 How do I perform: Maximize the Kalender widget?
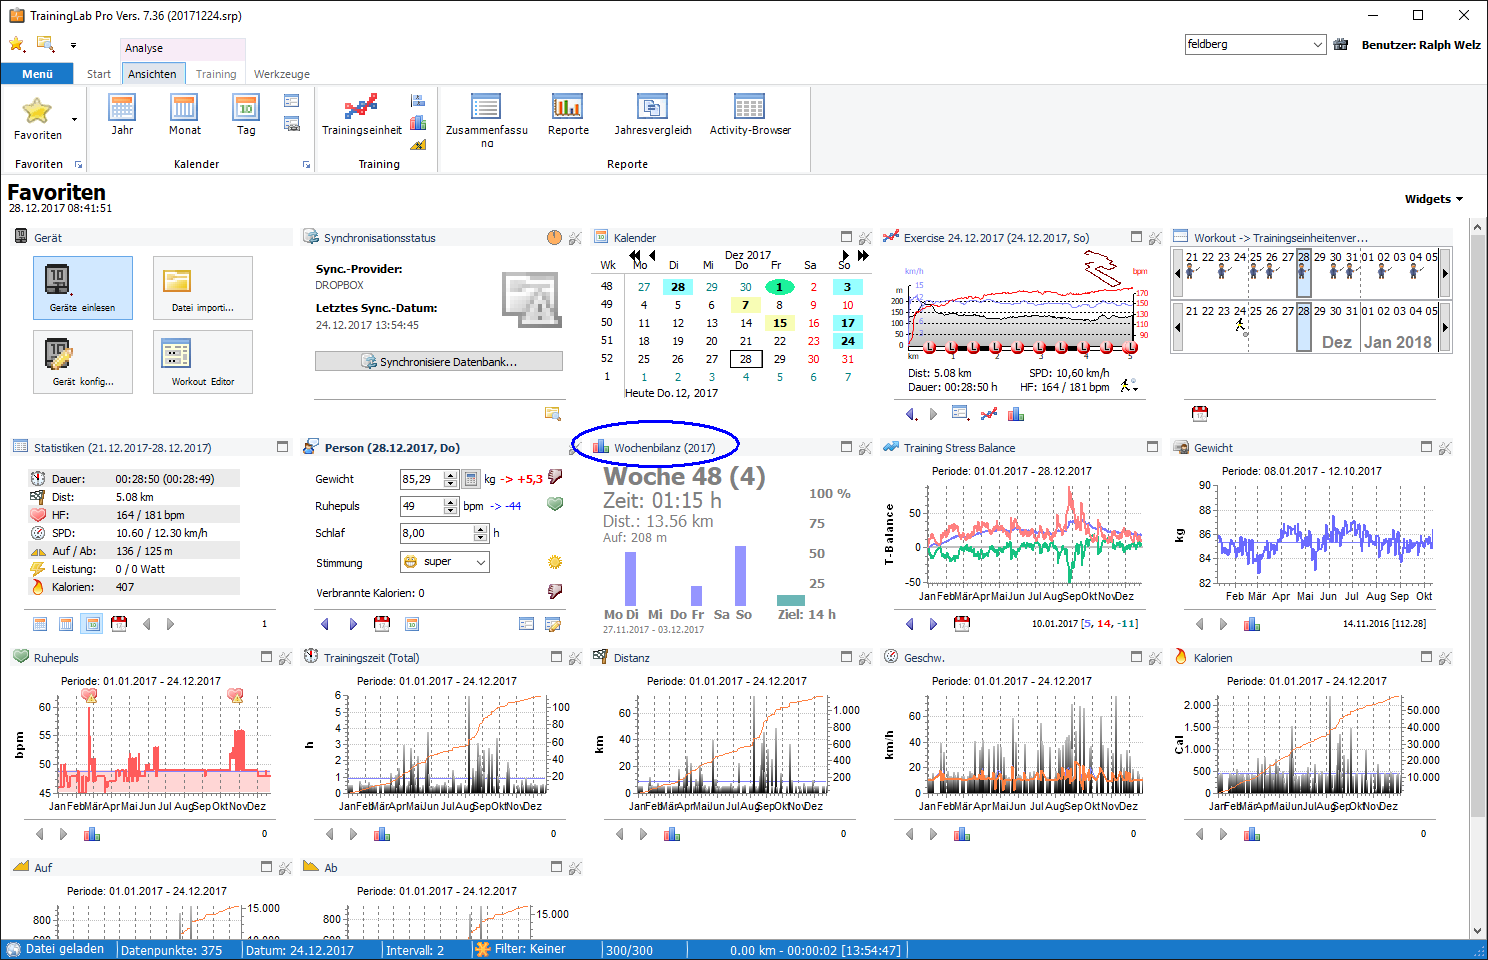click(846, 237)
